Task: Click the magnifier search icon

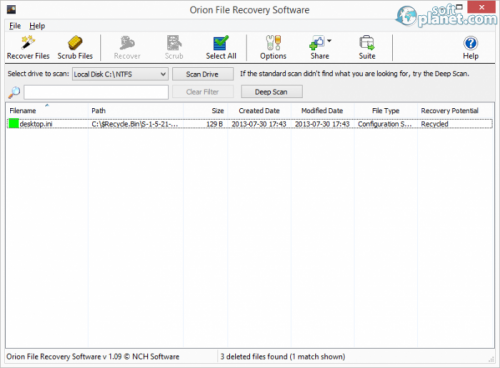Action: coord(14,92)
